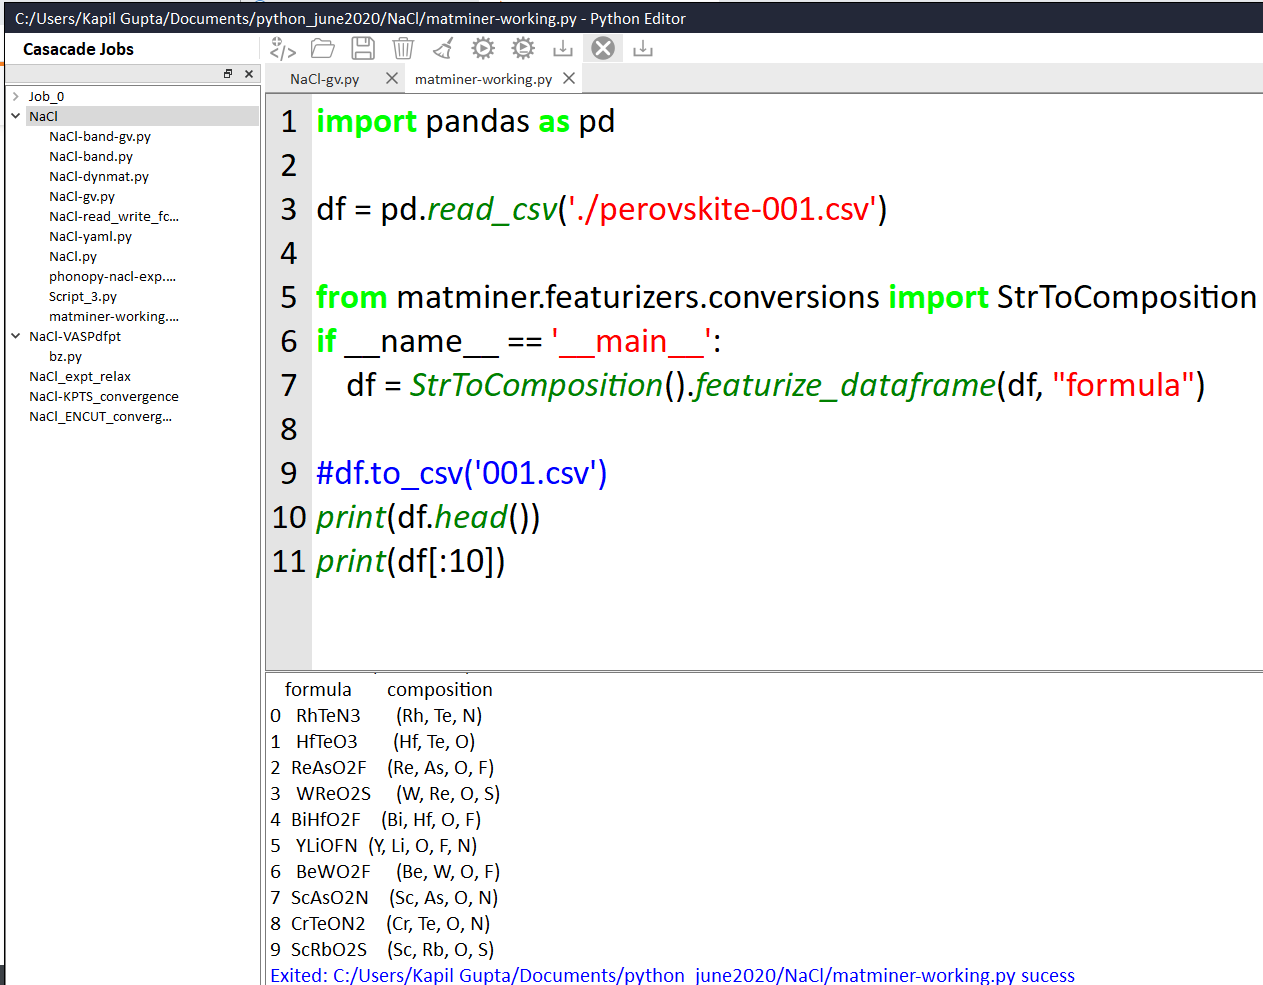Open NaCl-band.py in the tree
The height and width of the screenshot is (985, 1263).
tap(91, 156)
